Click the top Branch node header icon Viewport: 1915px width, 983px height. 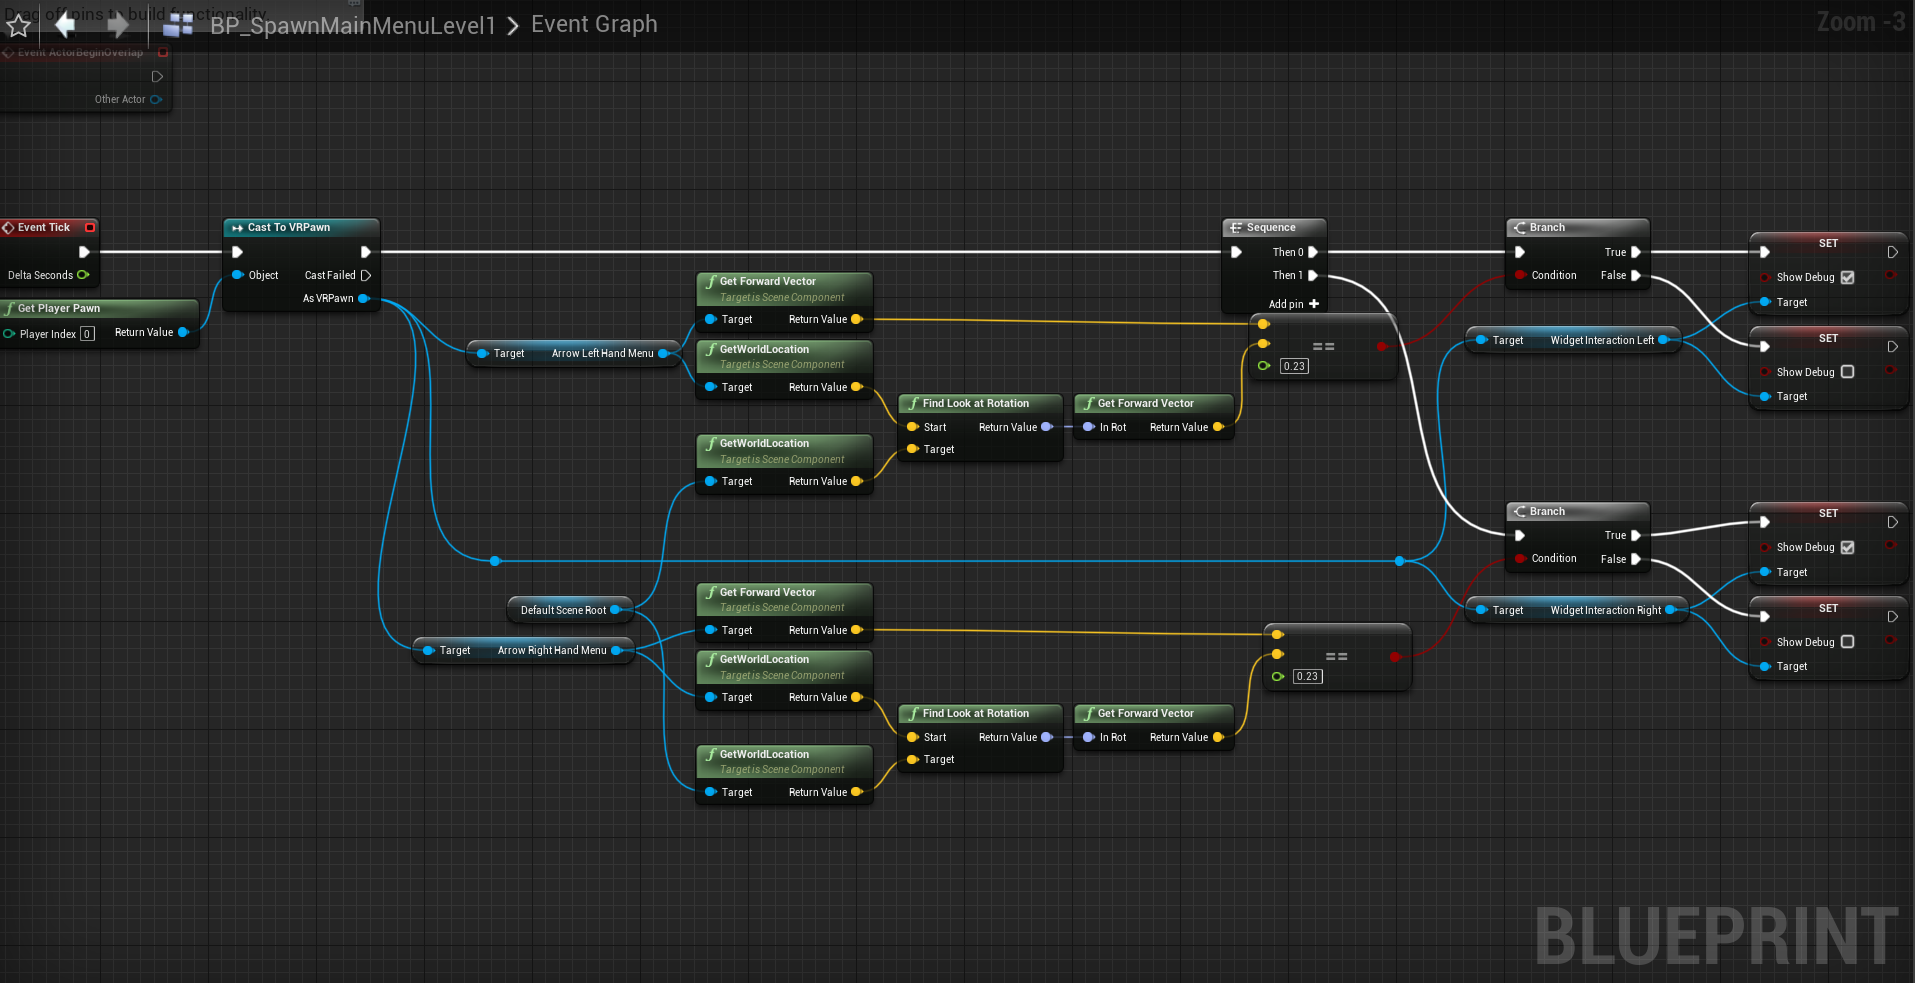click(x=1520, y=228)
